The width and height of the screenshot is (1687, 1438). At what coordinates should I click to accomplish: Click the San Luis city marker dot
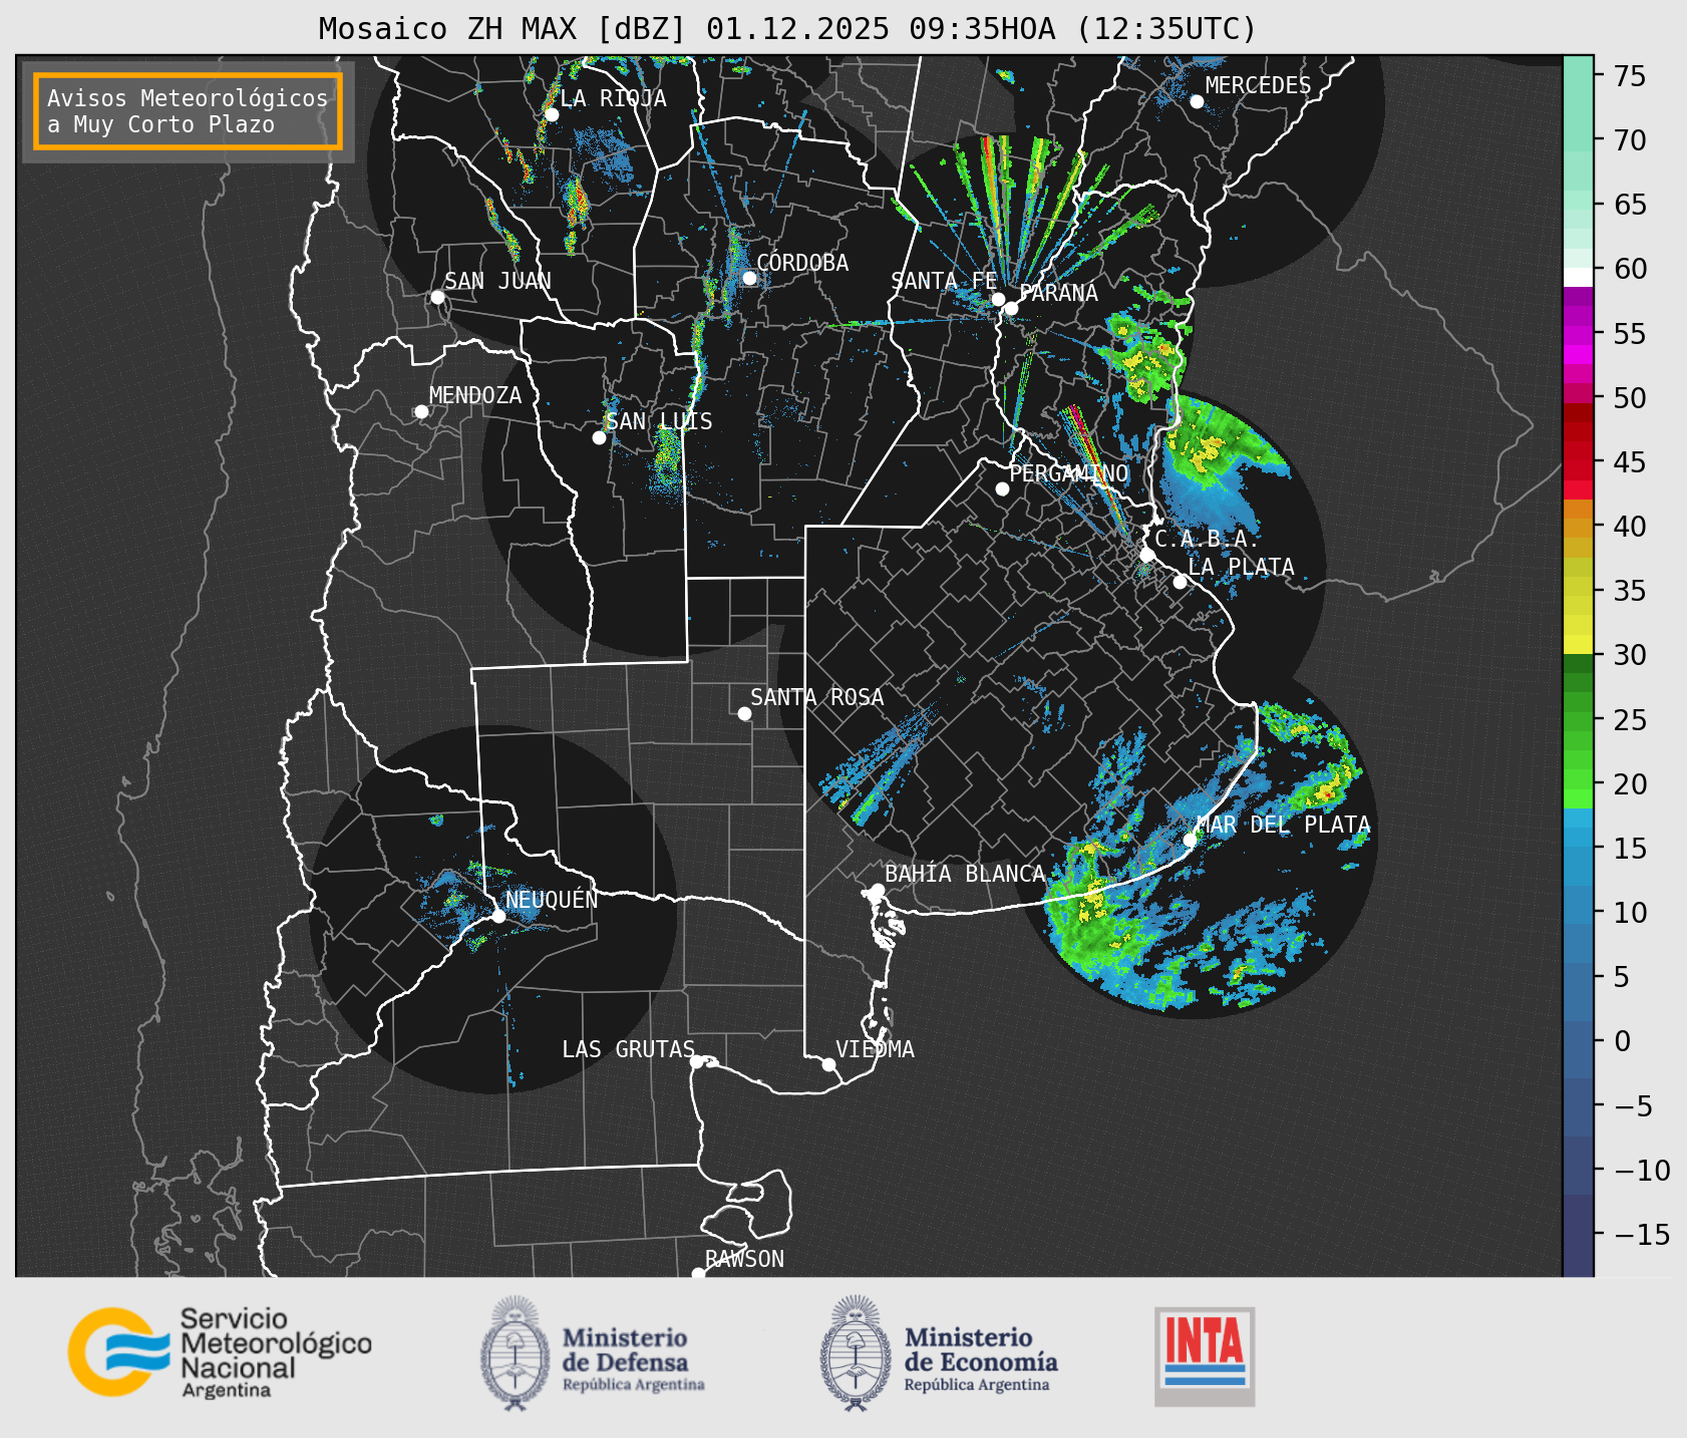click(599, 437)
